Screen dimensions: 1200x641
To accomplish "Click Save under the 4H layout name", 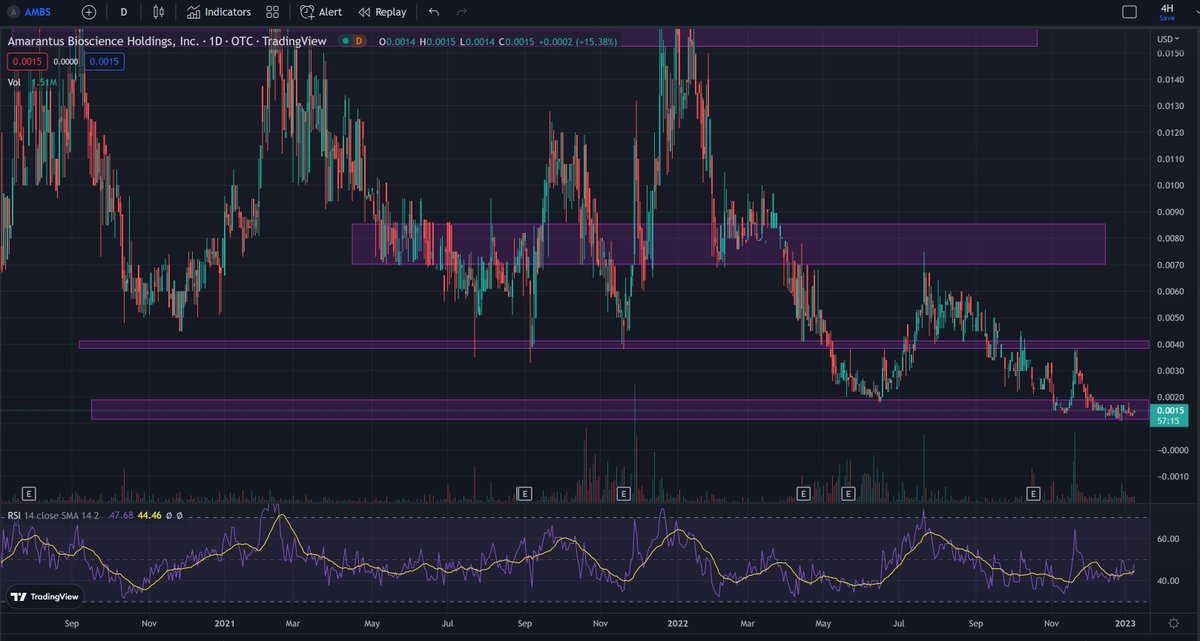I will point(1167,18).
